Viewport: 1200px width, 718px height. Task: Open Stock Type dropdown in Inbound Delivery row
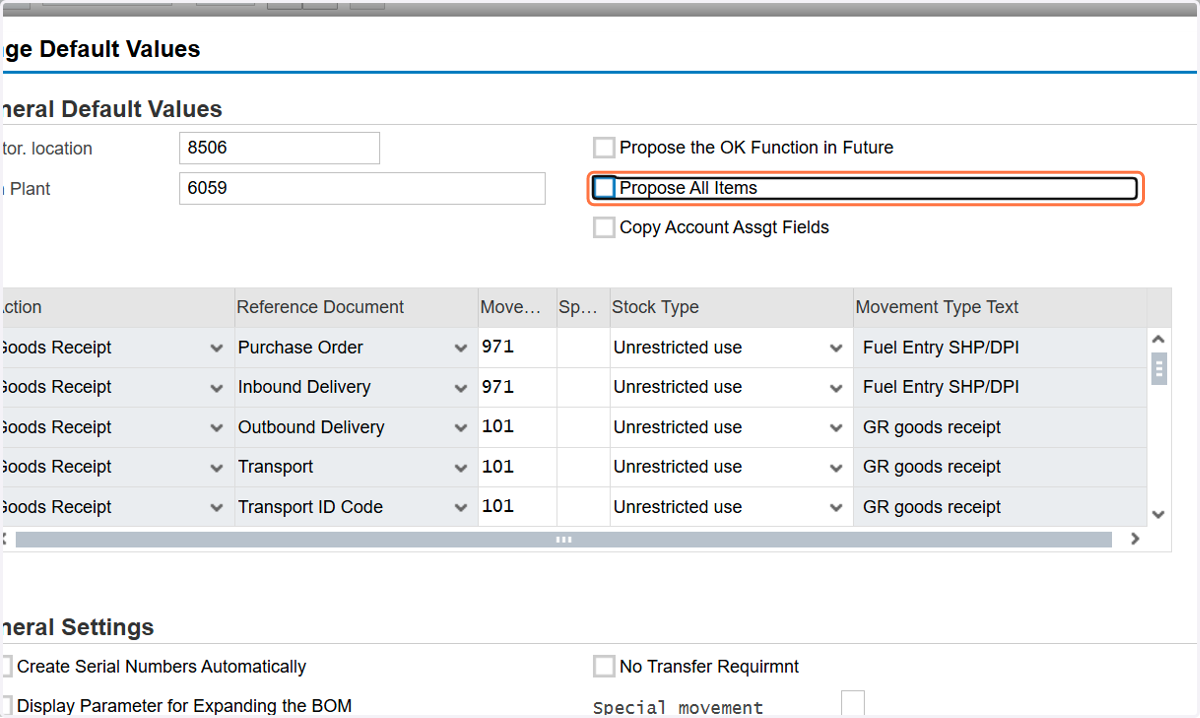tap(836, 388)
